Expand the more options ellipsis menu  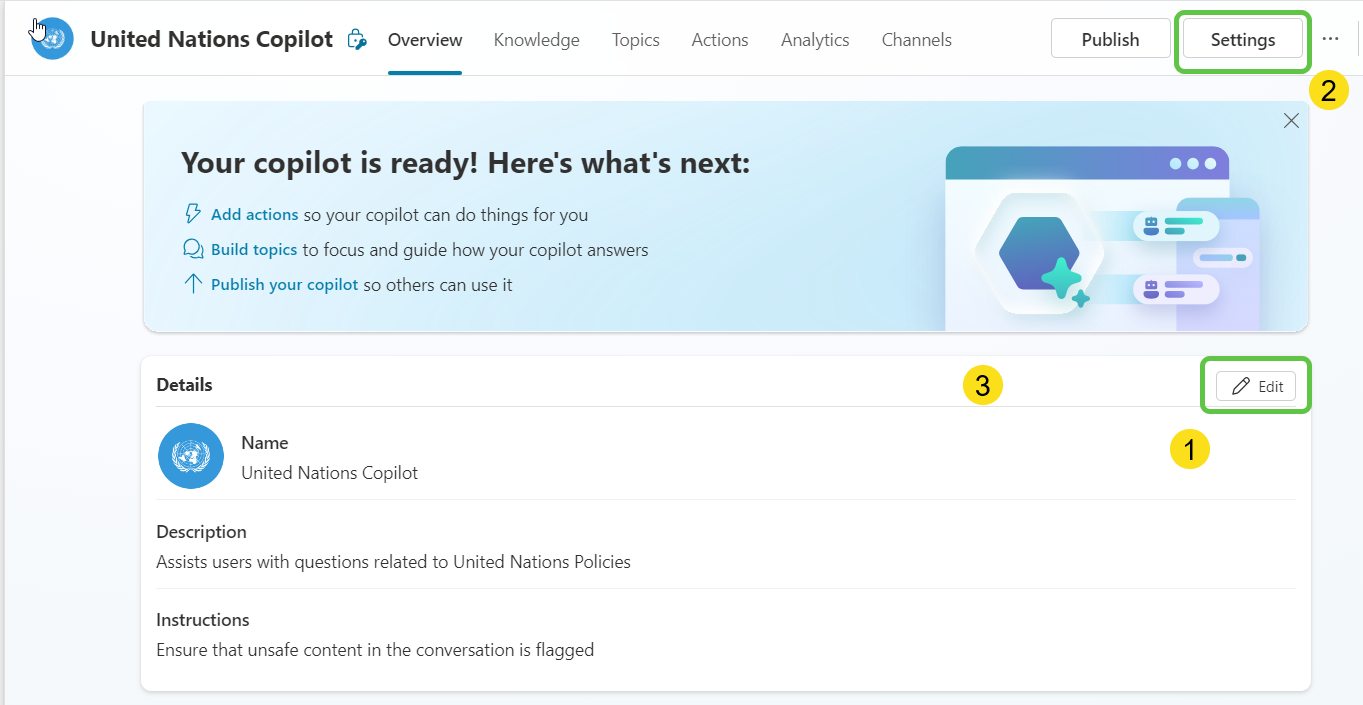1330,39
